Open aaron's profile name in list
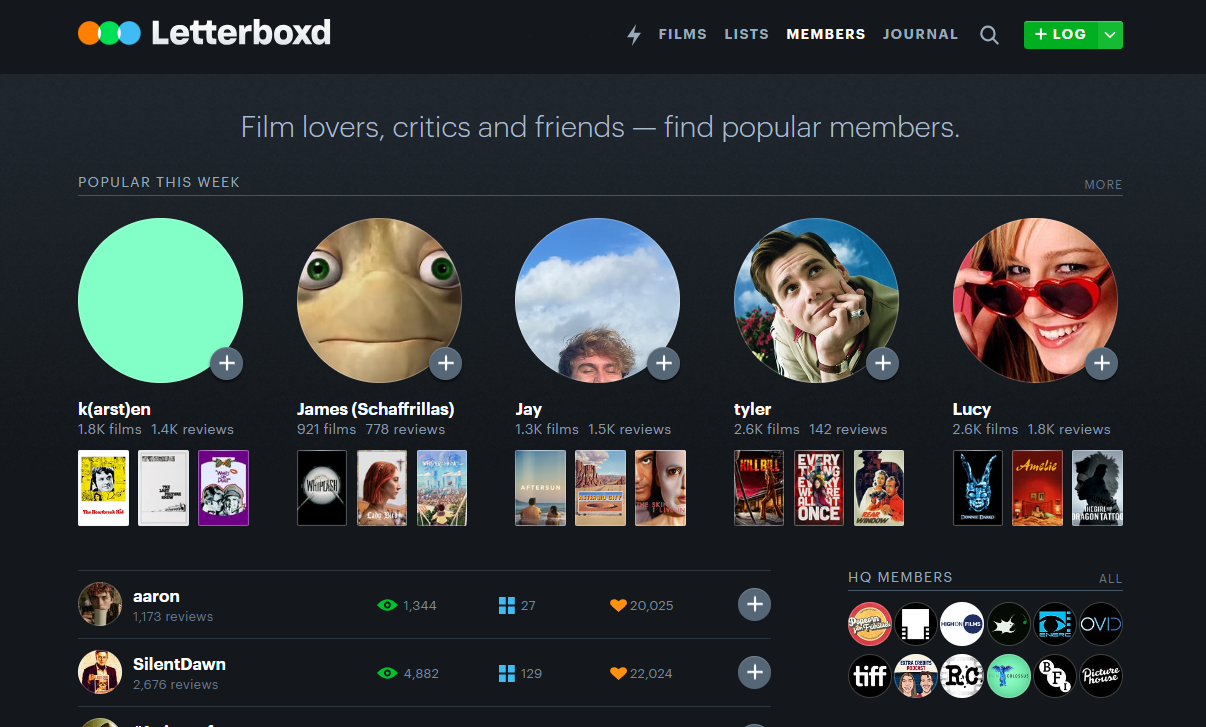1206x727 pixels. click(156, 596)
